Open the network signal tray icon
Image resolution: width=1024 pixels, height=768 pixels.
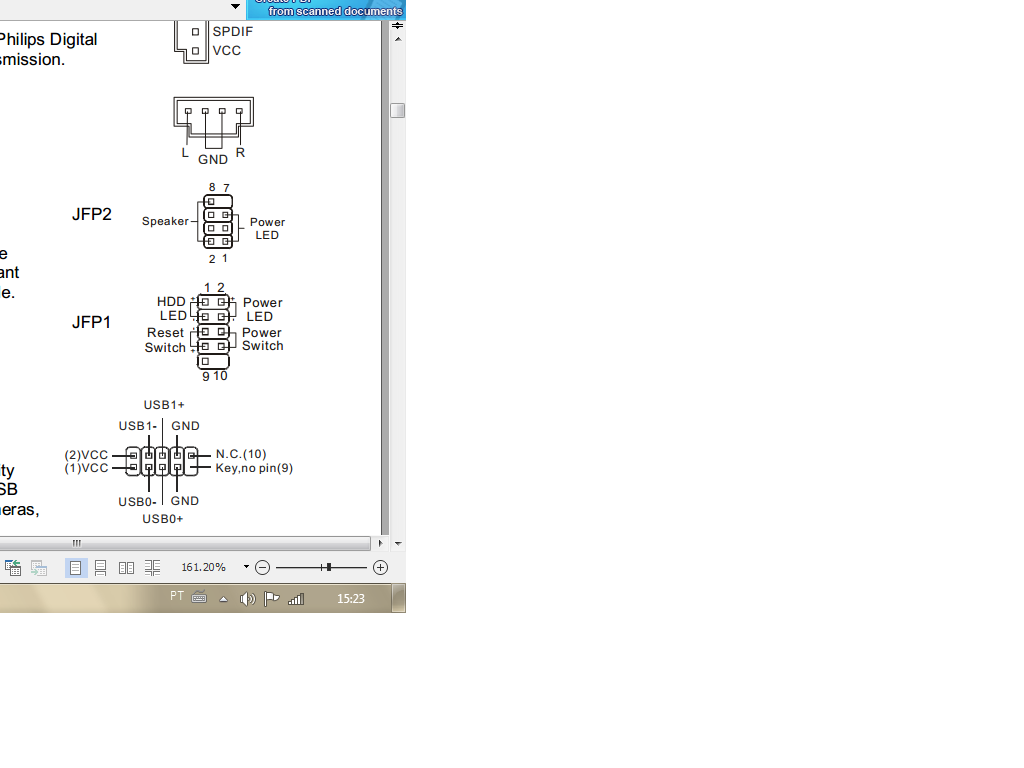296,599
